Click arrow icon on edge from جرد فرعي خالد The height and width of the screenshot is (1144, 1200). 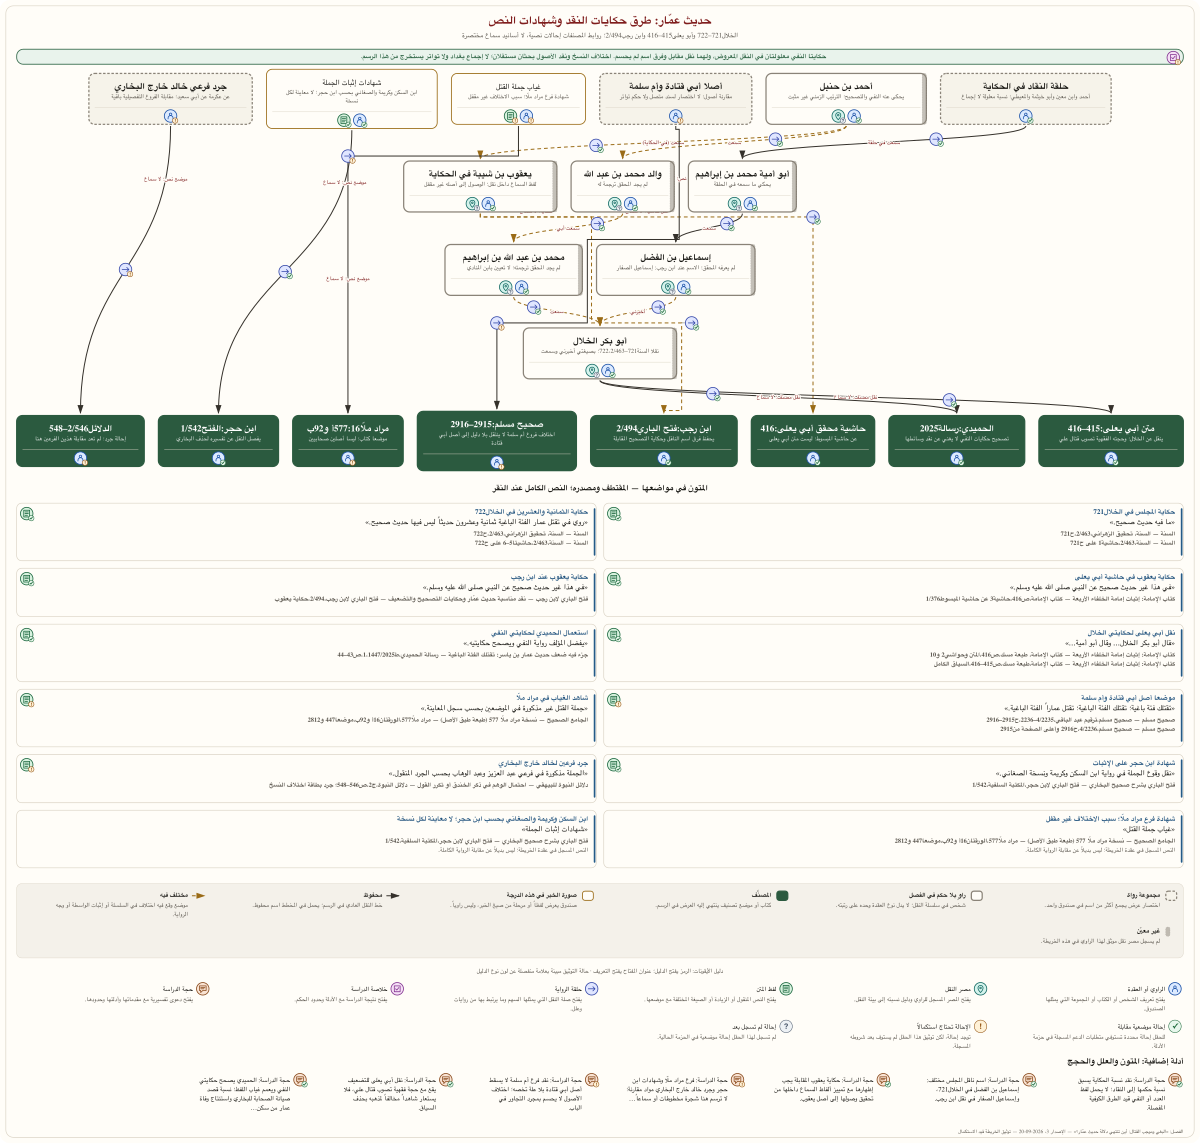(126, 270)
